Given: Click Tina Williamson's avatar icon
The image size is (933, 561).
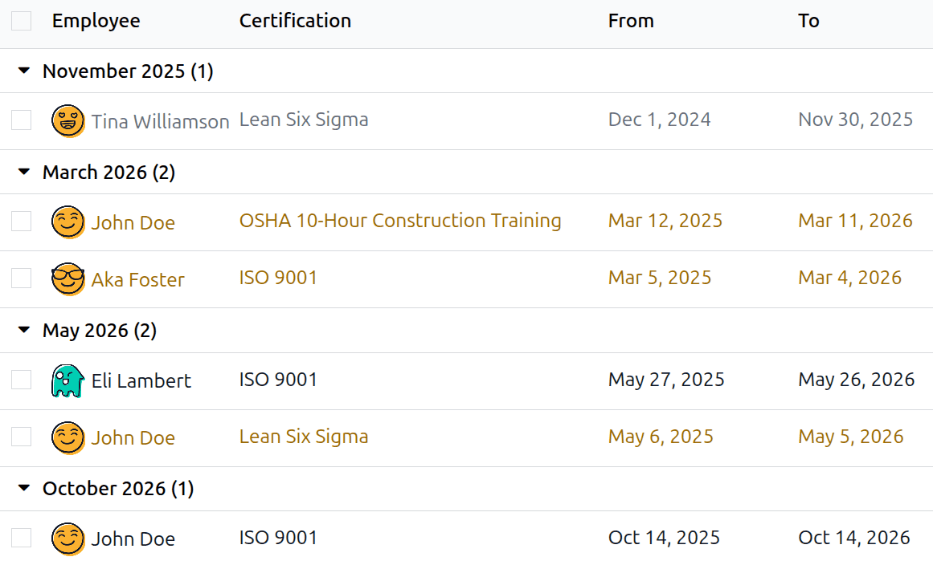Looking at the screenshot, I should coord(68,121).
